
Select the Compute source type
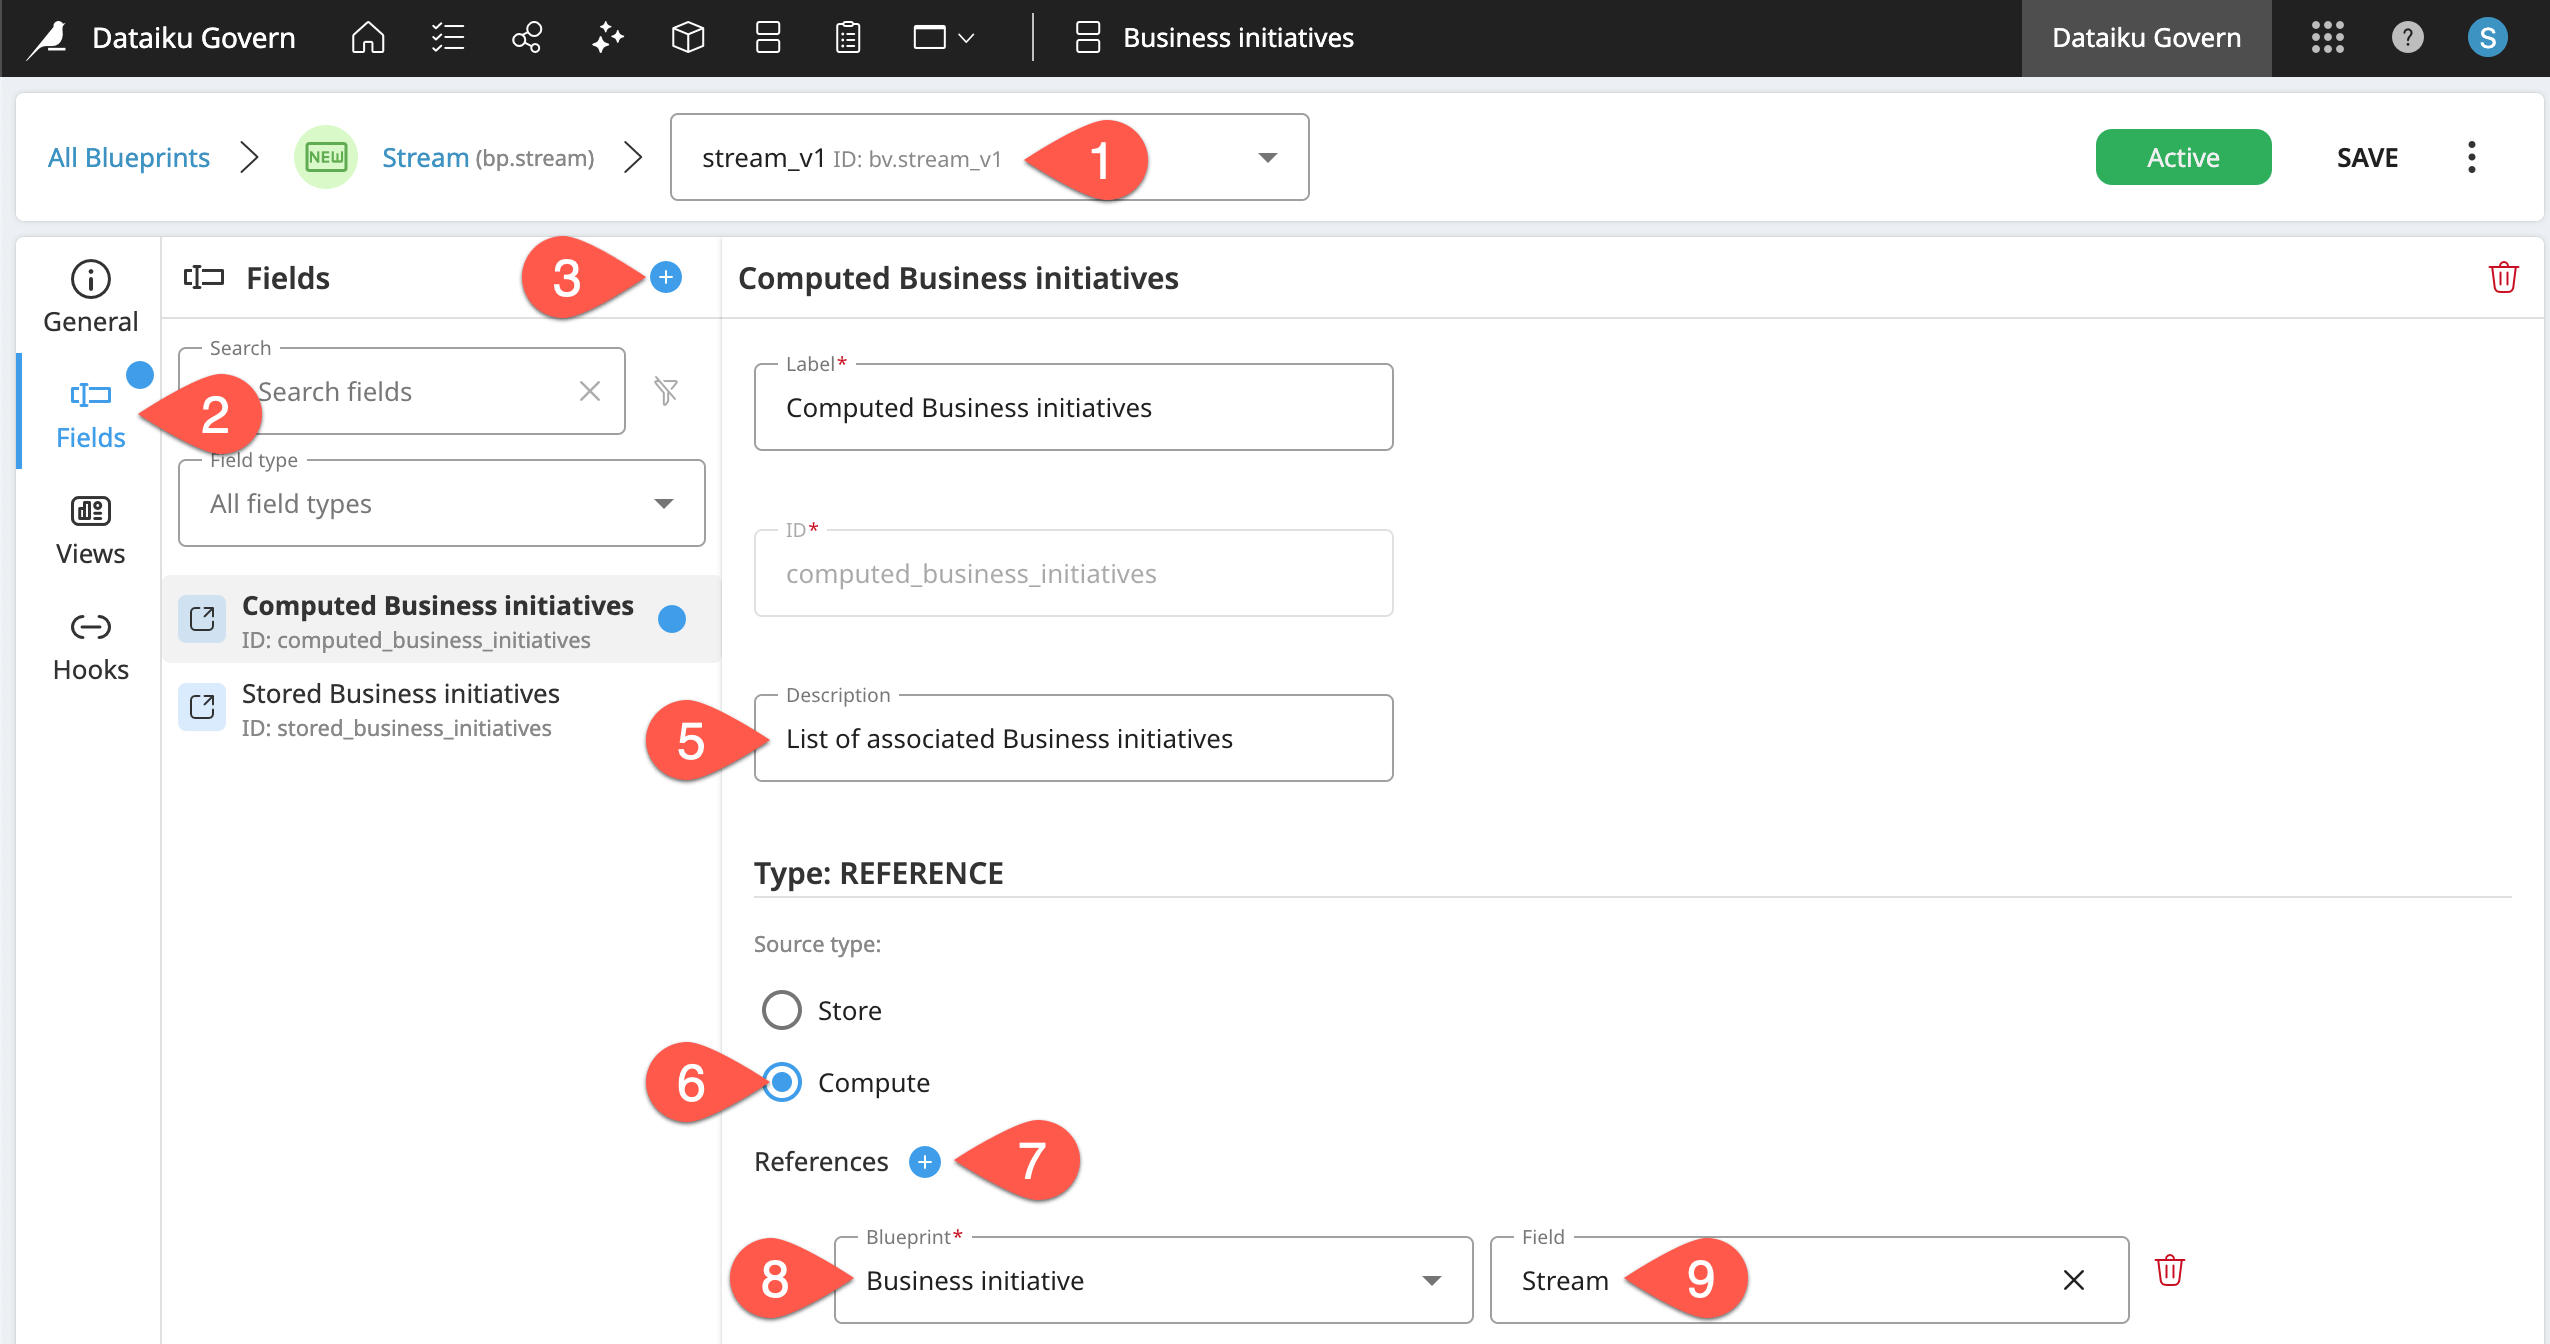pyautogui.click(x=782, y=1082)
